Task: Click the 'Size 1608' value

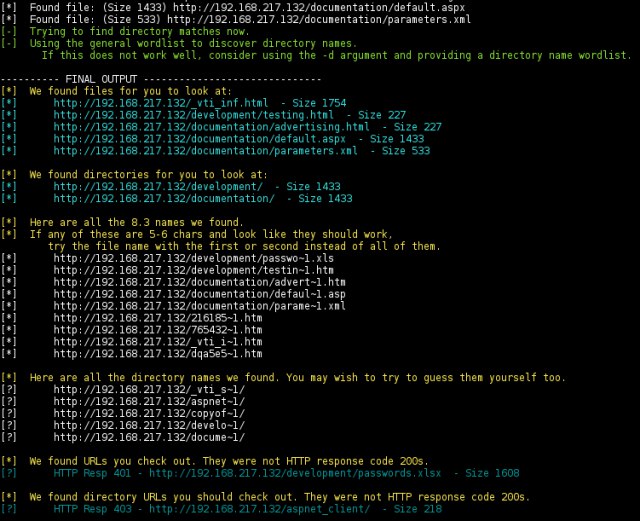Action: [x=492, y=473]
